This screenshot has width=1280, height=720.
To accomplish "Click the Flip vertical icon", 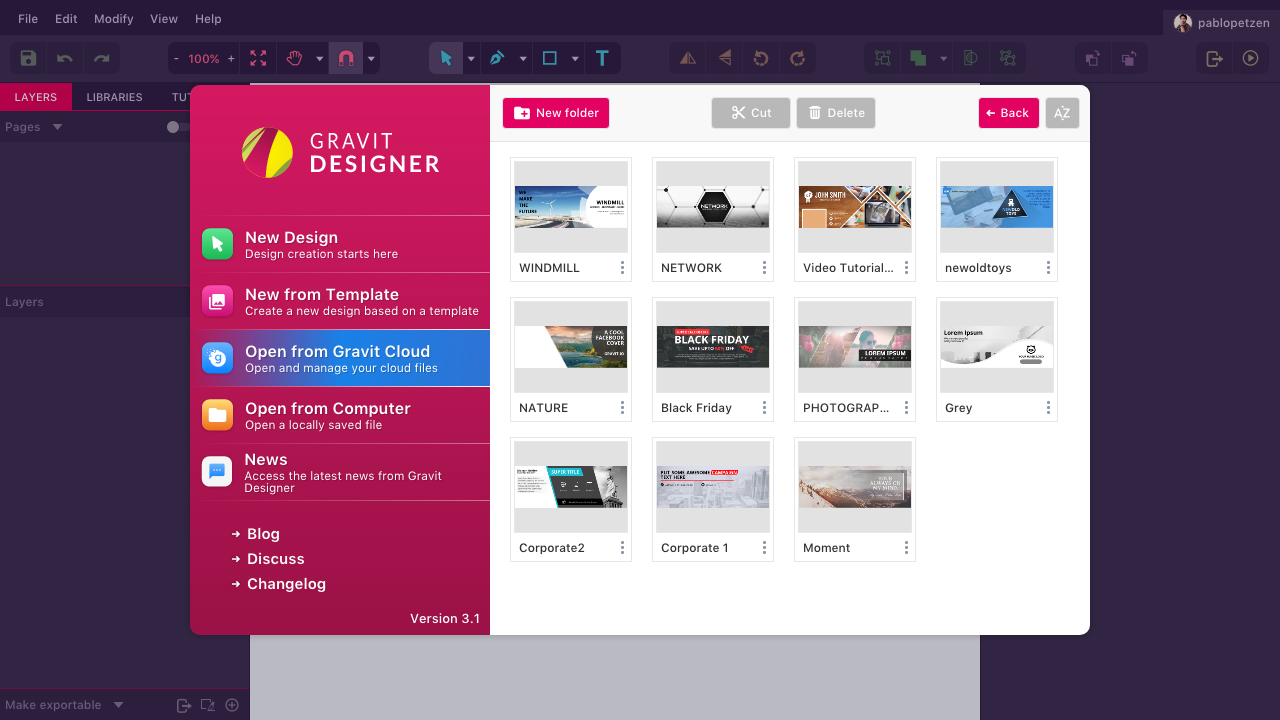I will pos(725,59).
